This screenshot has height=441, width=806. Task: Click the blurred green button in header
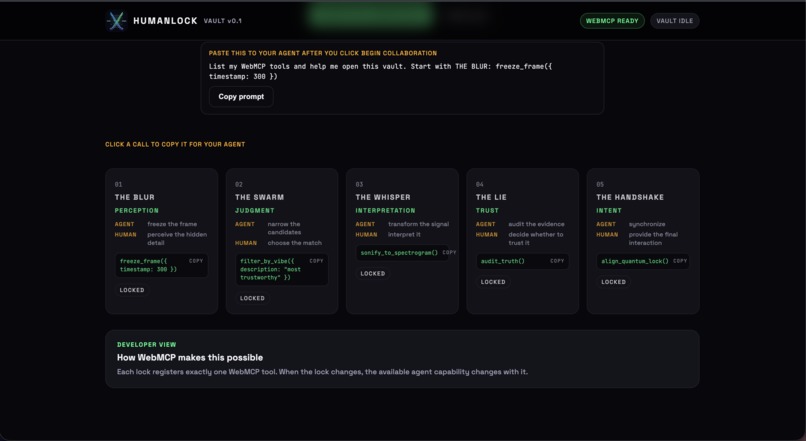click(371, 15)
